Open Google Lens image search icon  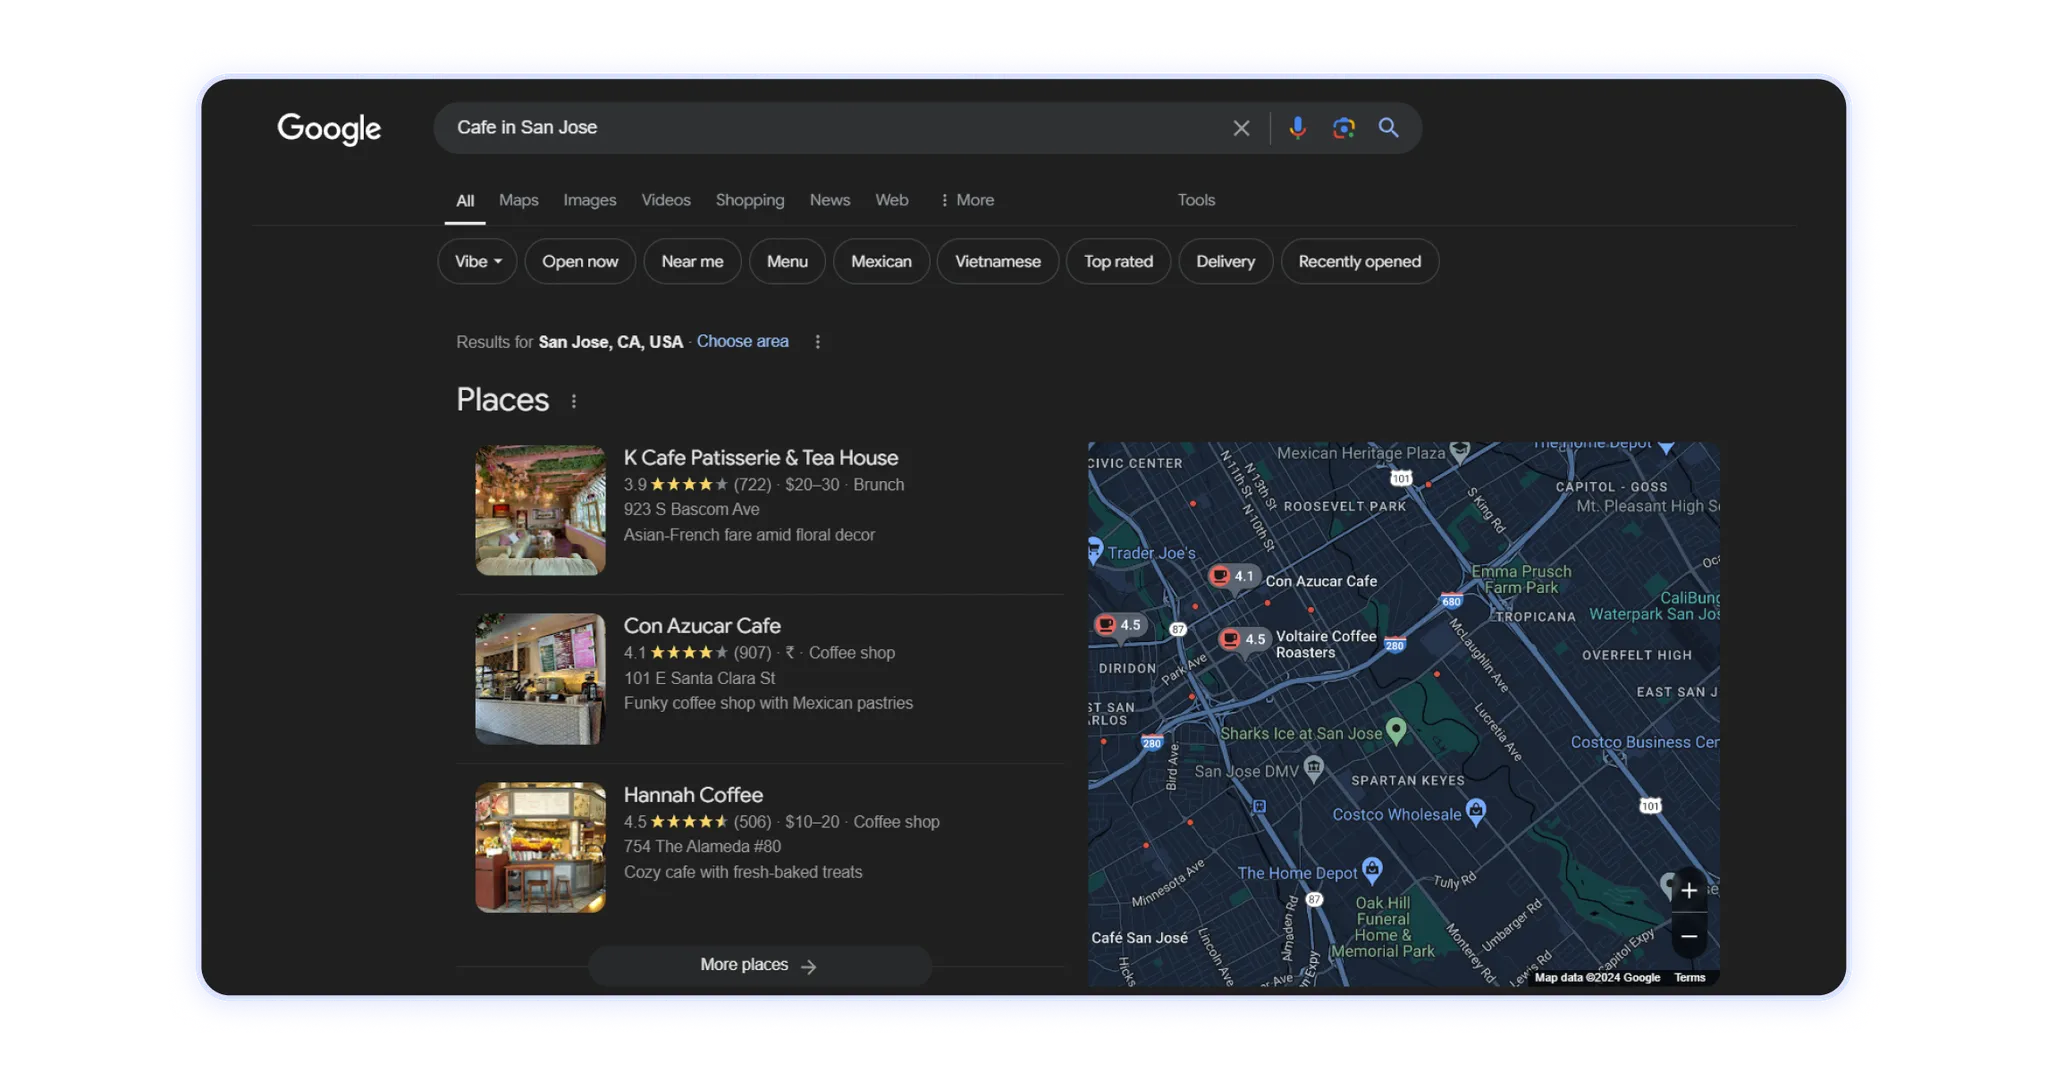[1343, 128]
